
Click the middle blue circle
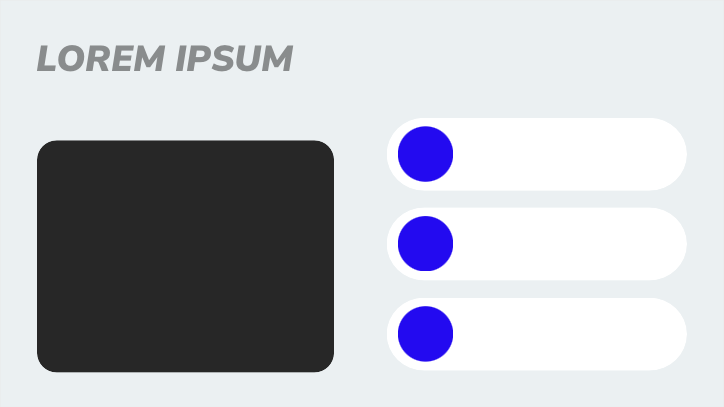(x=425, y=244)
